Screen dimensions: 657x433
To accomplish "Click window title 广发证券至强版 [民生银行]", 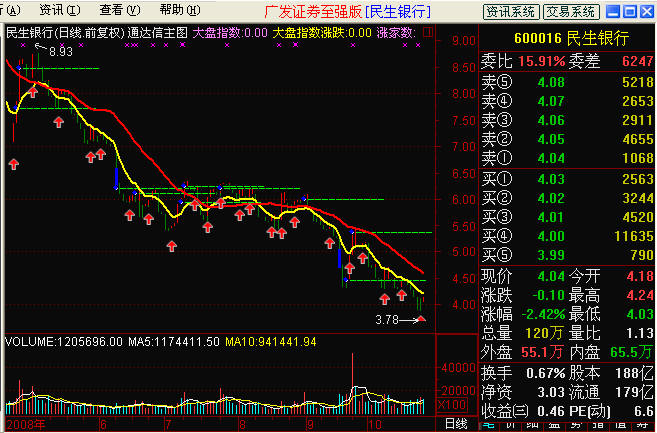I will (x=347, y=12).
